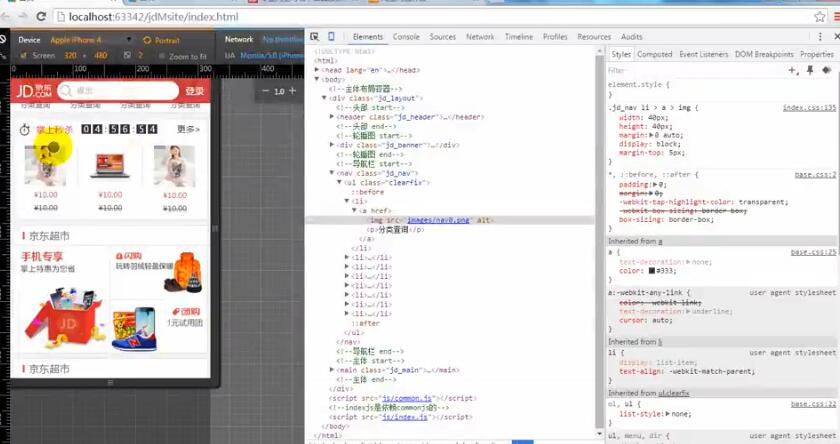Image resolution: width=840 pixels, height=444 pixels.
Task: Switch to the Console tab
Action: (406, 36)
